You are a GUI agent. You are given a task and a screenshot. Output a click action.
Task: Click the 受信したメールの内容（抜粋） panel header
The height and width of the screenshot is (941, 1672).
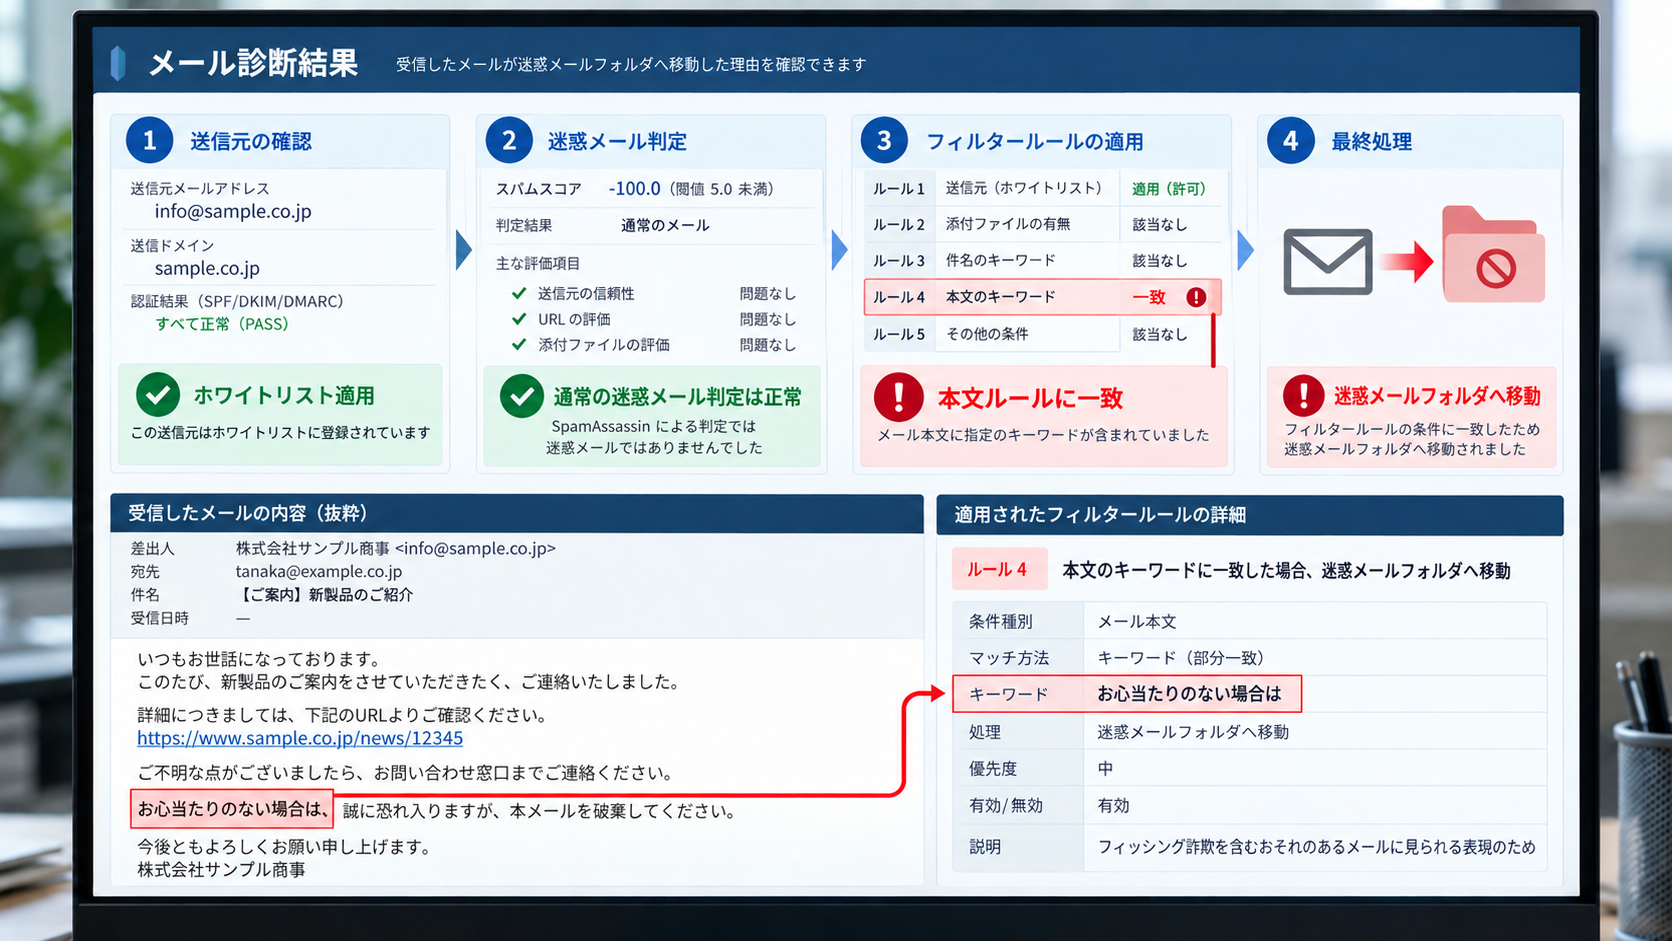pyautogui.click(x=517, y=513)
